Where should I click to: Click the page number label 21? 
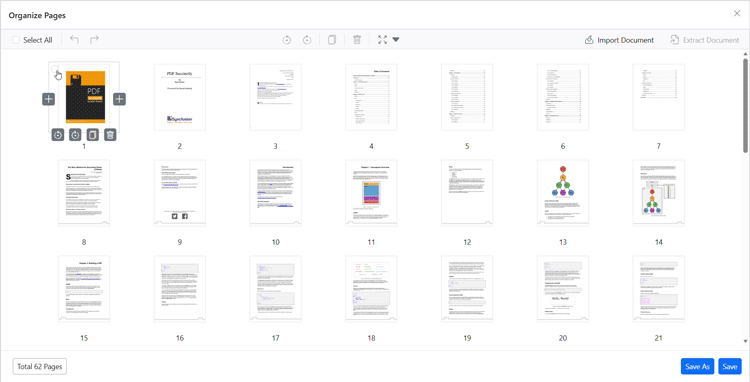(x=659, y=338)
